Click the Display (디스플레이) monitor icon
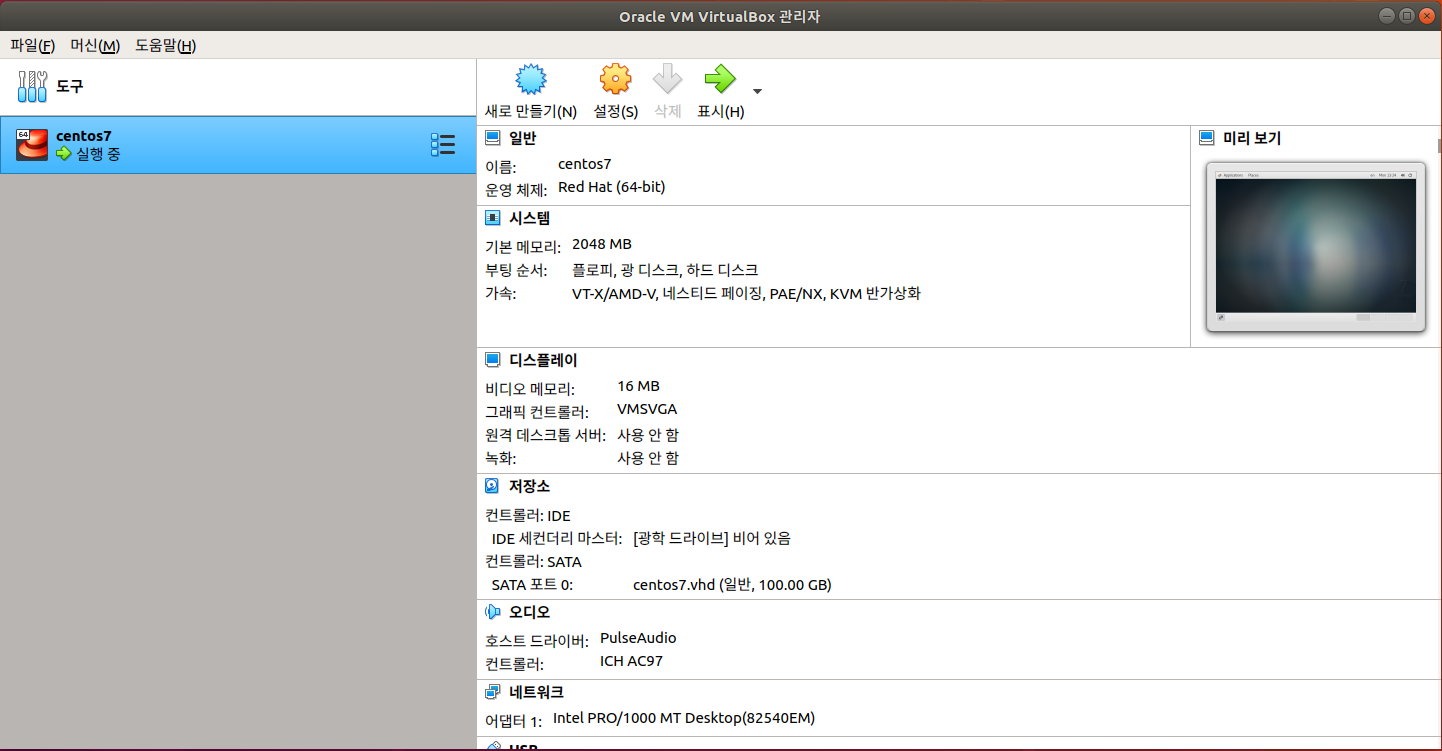Viewport: 1442px width, 751px height. click(x=492, y=360)
